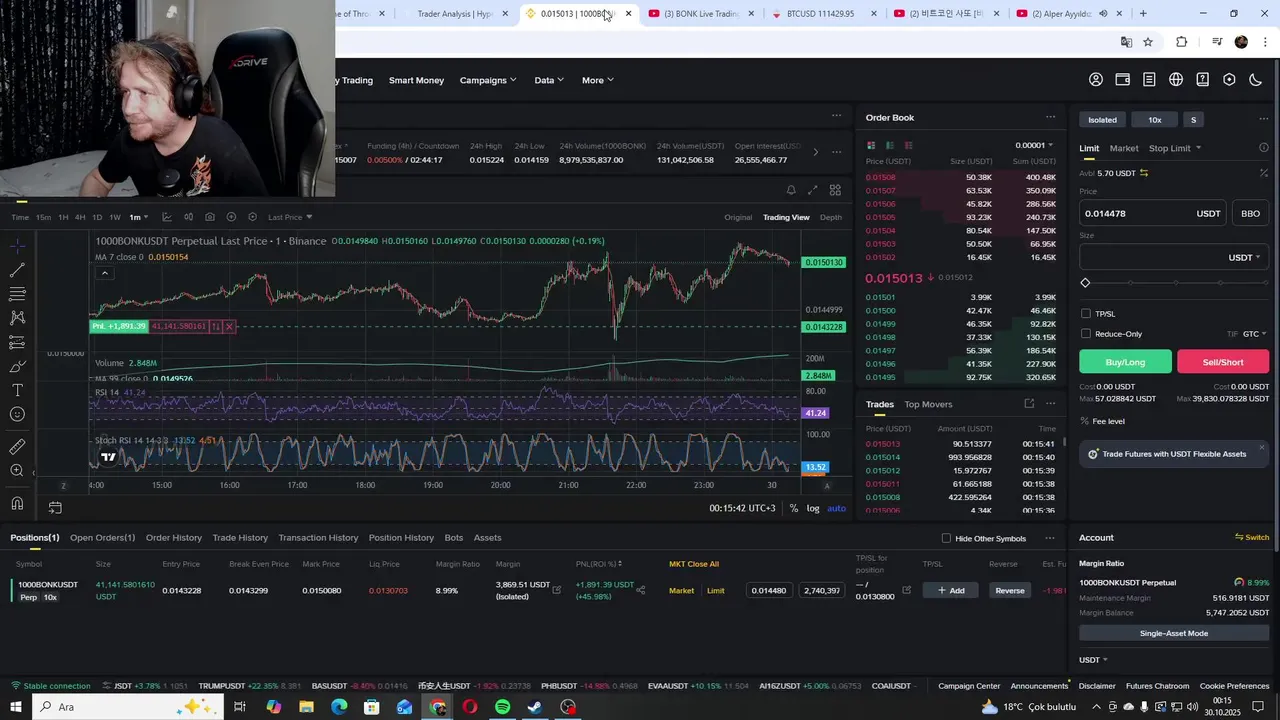Viewport: 1280px width, 720px height.
Task: Switch to dark/light theme moon icon
Action: pyautogui.click(x=1256, y=80)
